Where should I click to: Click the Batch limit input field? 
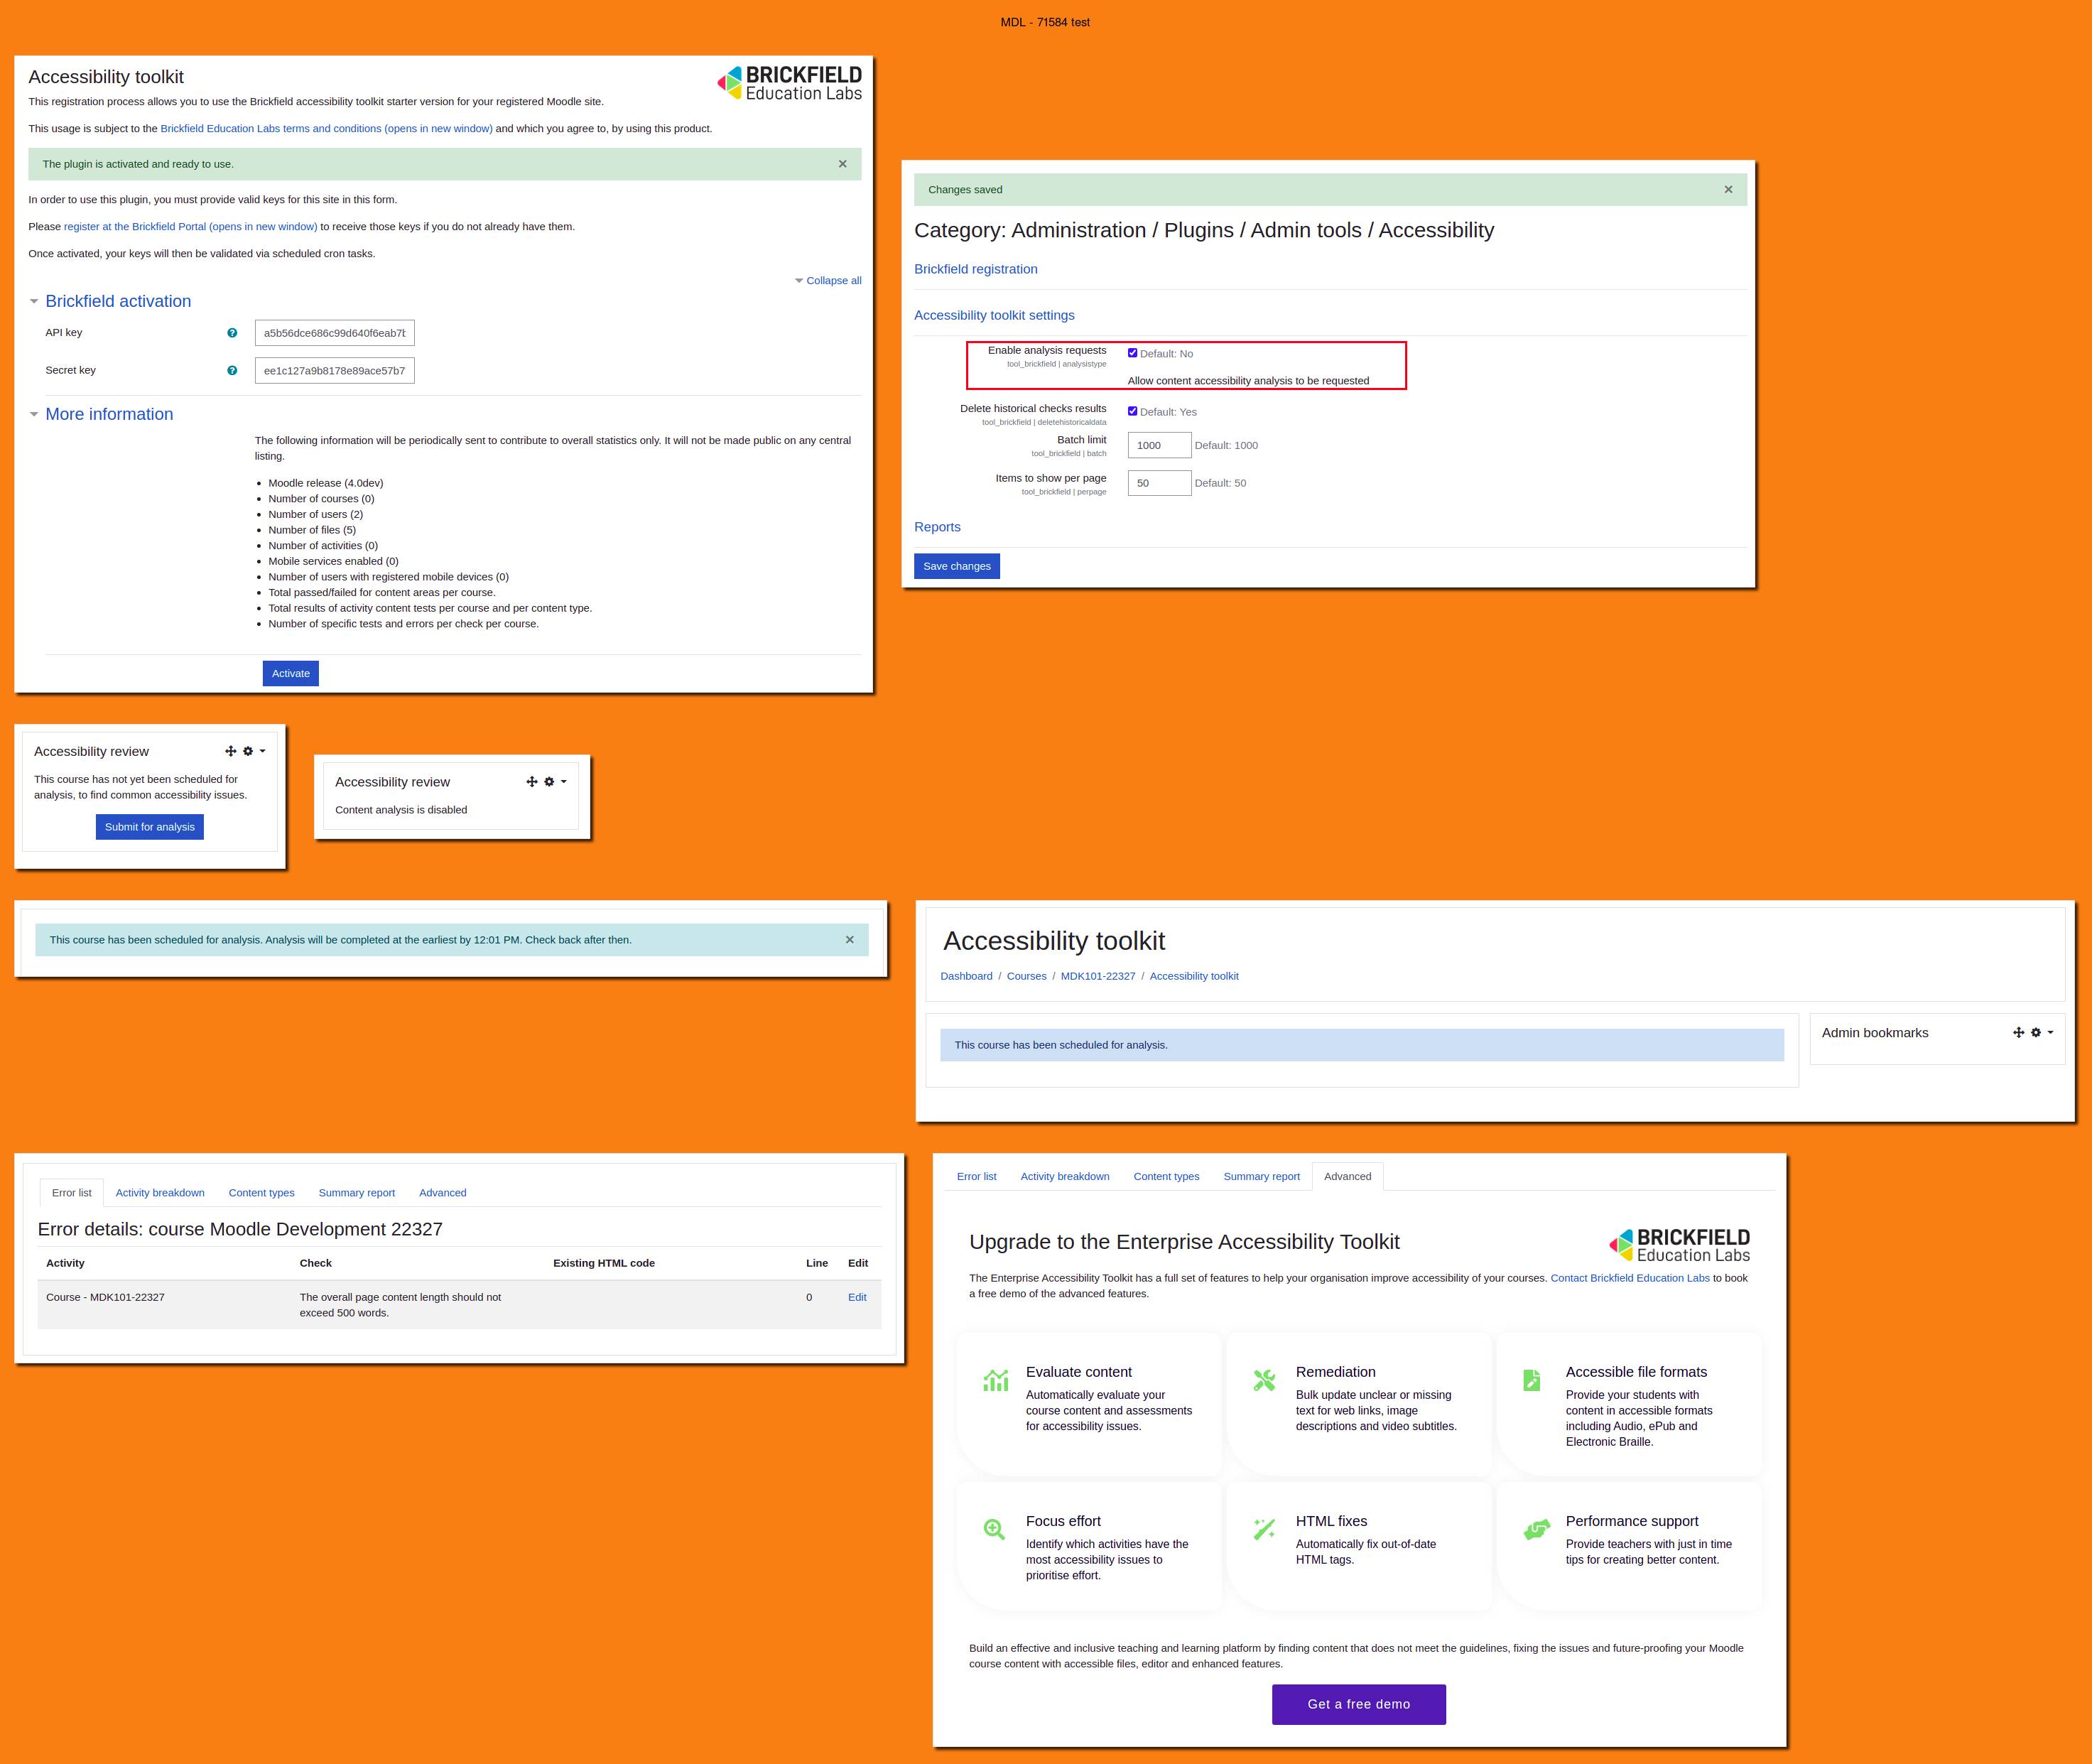(1160, 445)
